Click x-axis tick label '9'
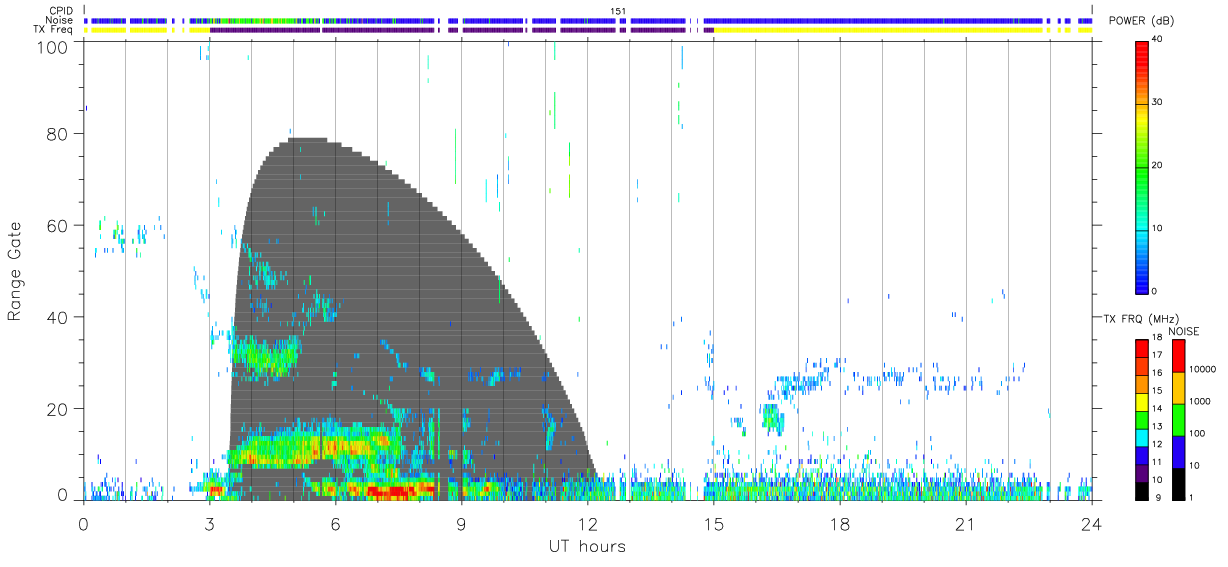The width and height of the screenshot is (1228, 567). [x=461, y=524]
